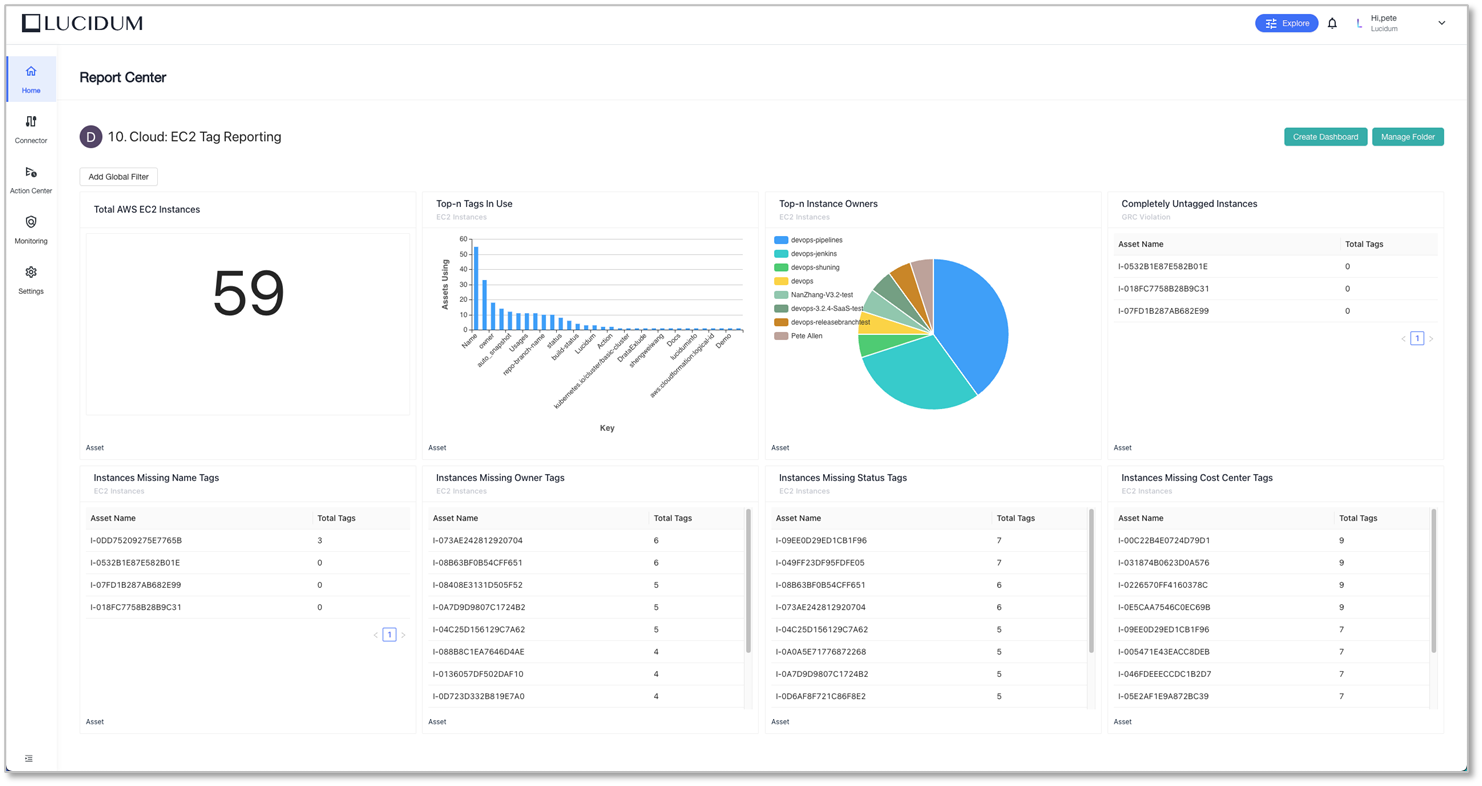Click the Explore button

click(1286, 23)
